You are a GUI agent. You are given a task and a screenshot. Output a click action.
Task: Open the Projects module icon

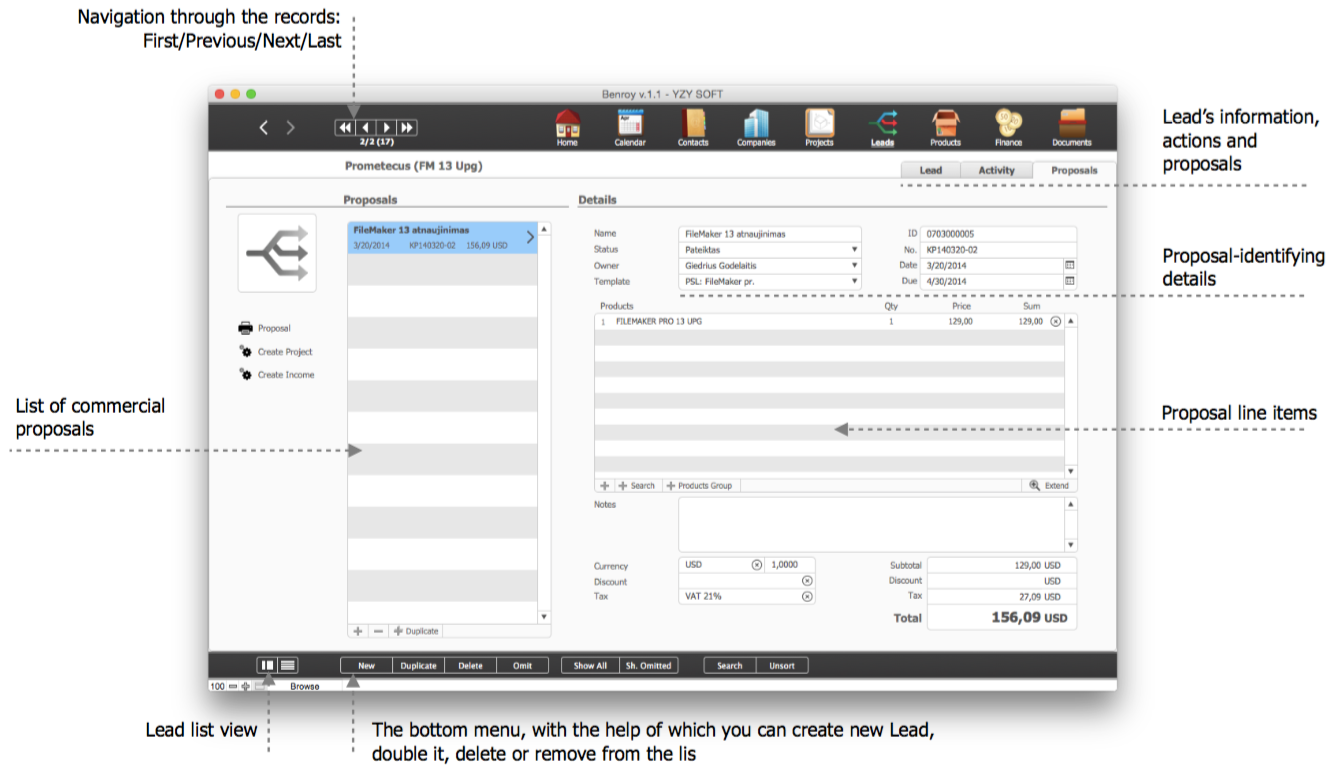(819, 125)
